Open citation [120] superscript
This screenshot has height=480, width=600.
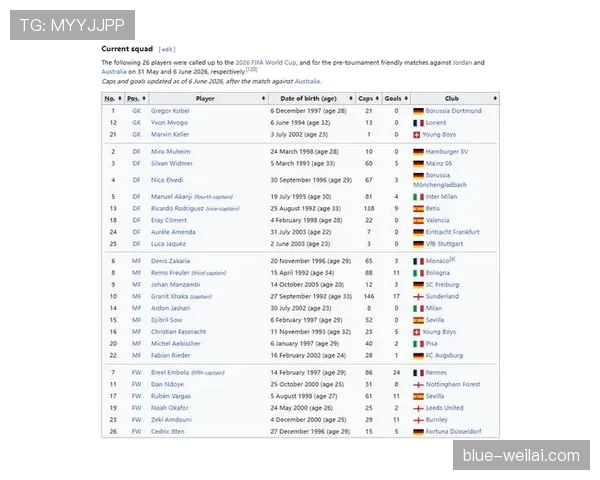pyautogui.click(x=251, y=69)
